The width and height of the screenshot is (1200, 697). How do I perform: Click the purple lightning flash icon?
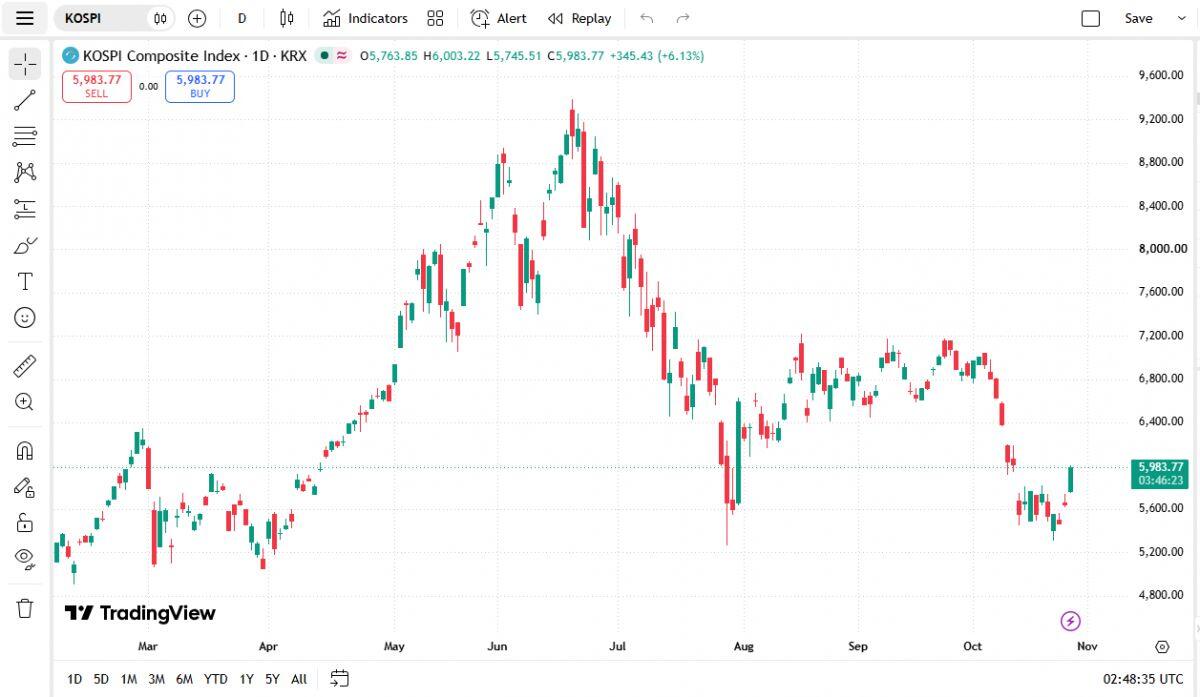1071,621
